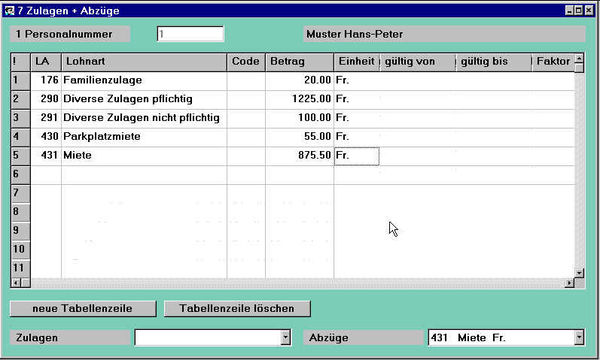Click the amount 20.00 cell

(x=300, y=80)
